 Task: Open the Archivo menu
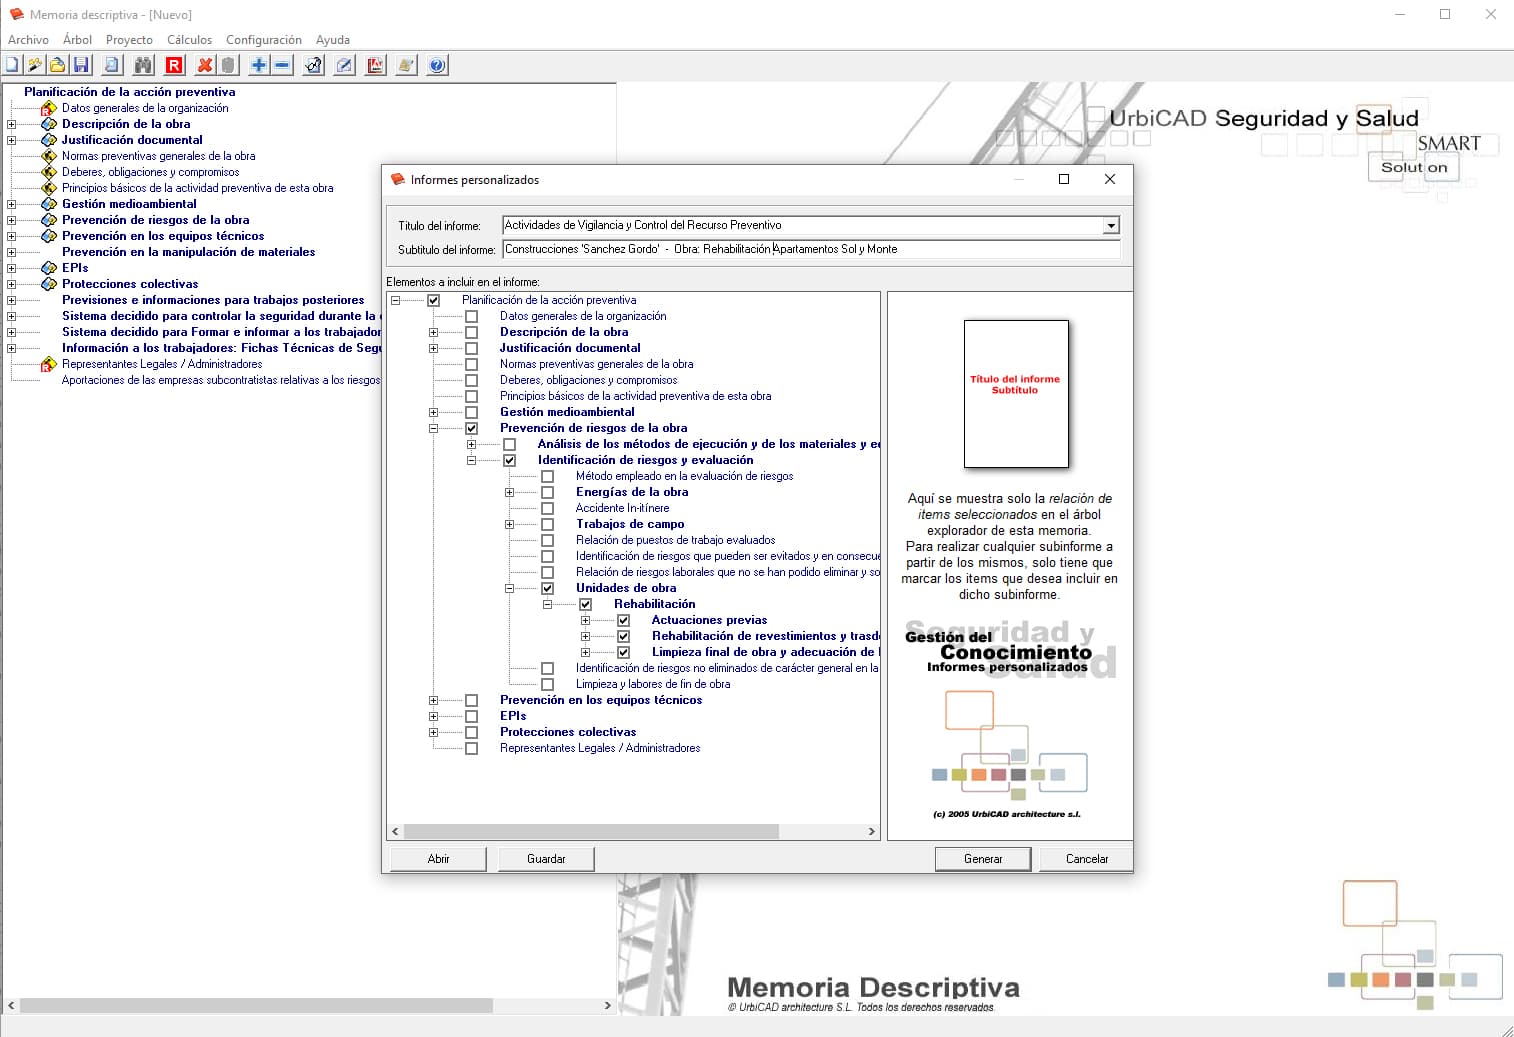(28, 40)
